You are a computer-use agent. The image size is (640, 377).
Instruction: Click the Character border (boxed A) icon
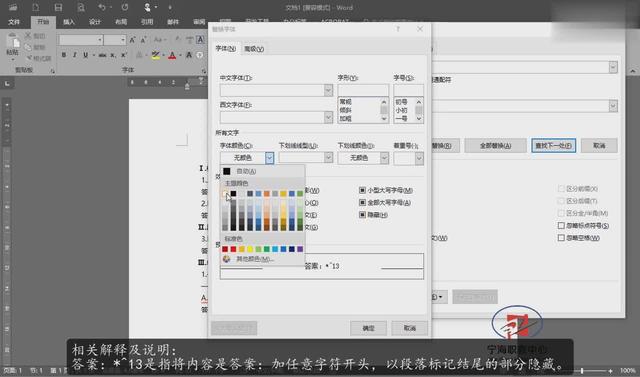[x=200, y=40]
